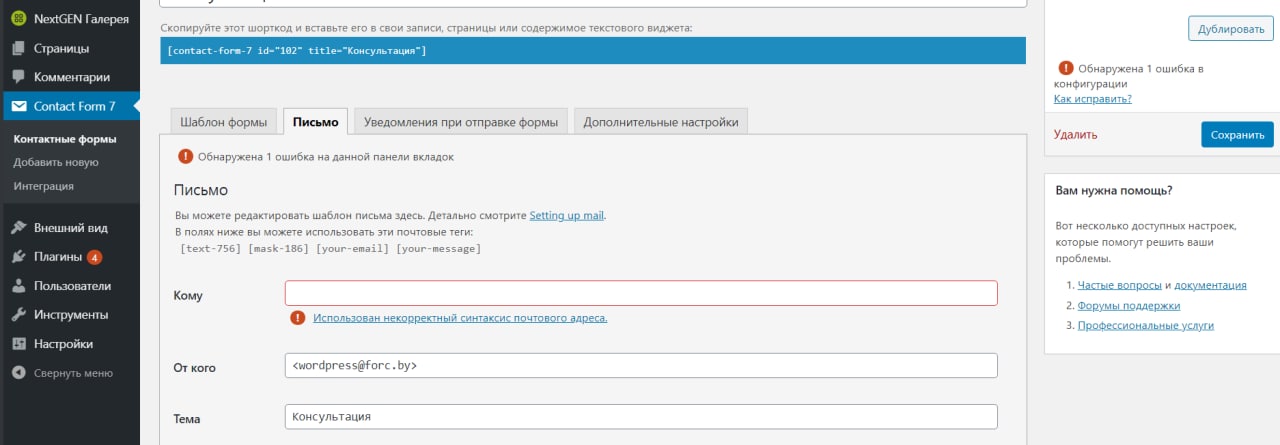The width and height of the screenshot is (1280, 445).
Task: Open Плагины menu
Action: point(70,256)
